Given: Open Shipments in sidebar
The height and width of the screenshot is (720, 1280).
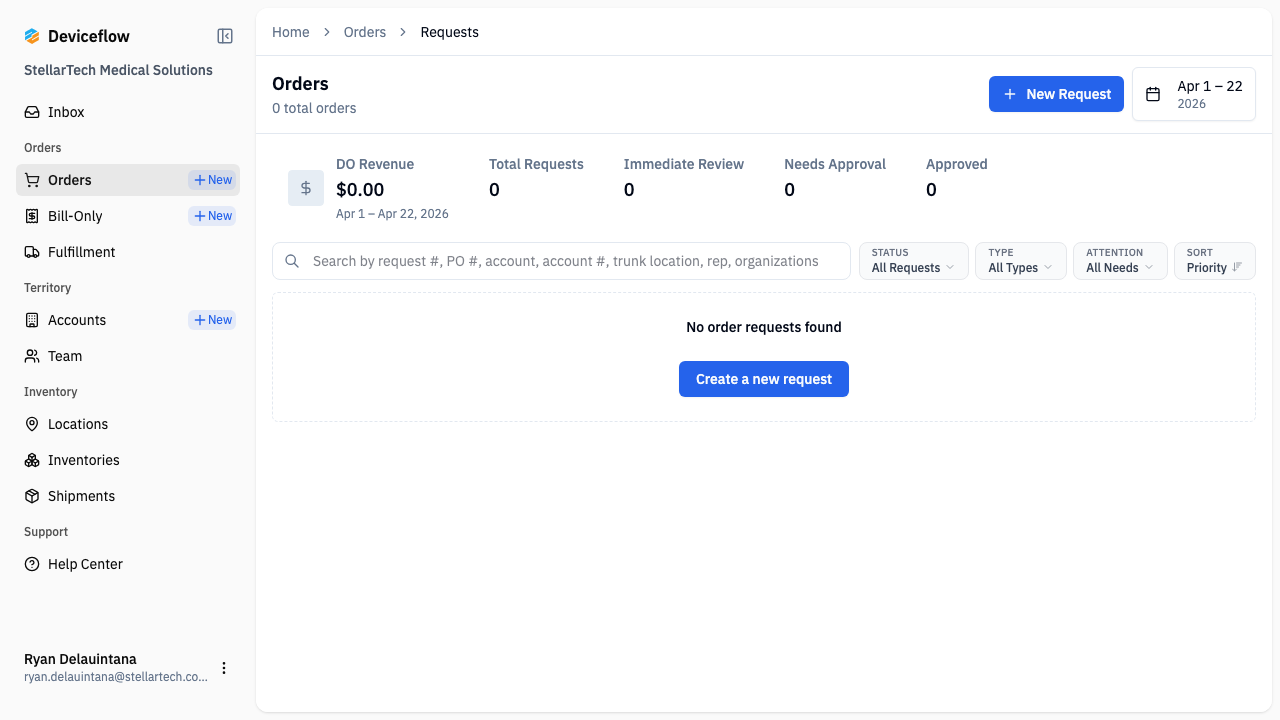Looking at the screenshot, I should tap(128, 496).
